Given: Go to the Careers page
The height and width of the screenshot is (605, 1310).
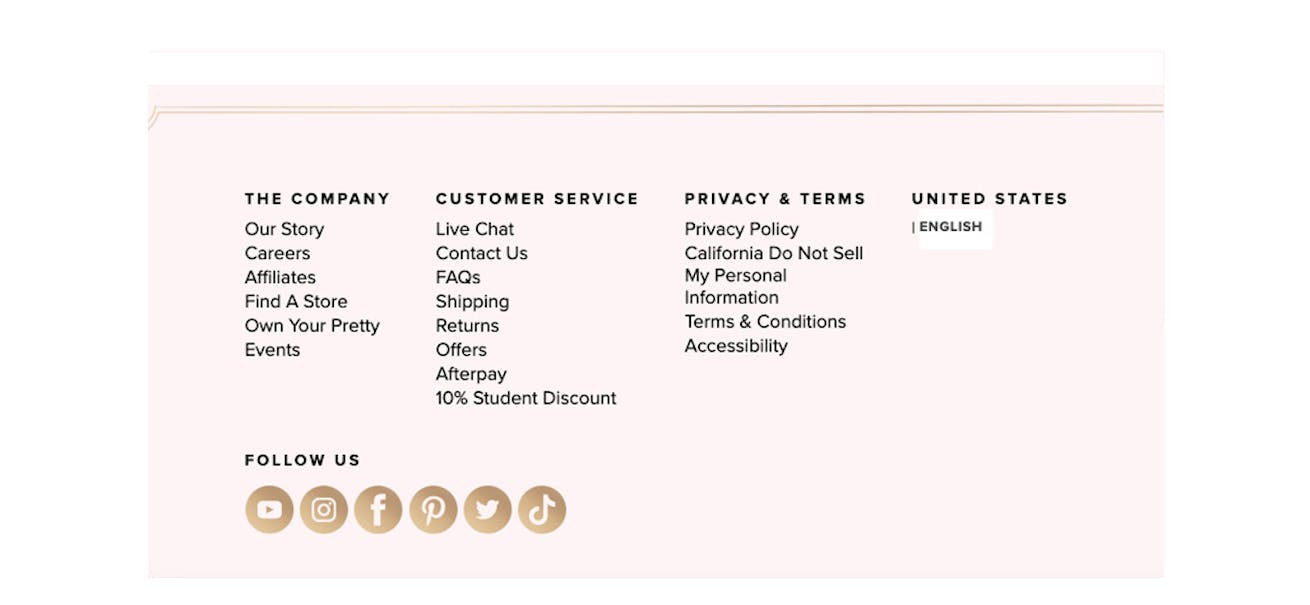Looking at the screenshot, I should pos(278,253).
